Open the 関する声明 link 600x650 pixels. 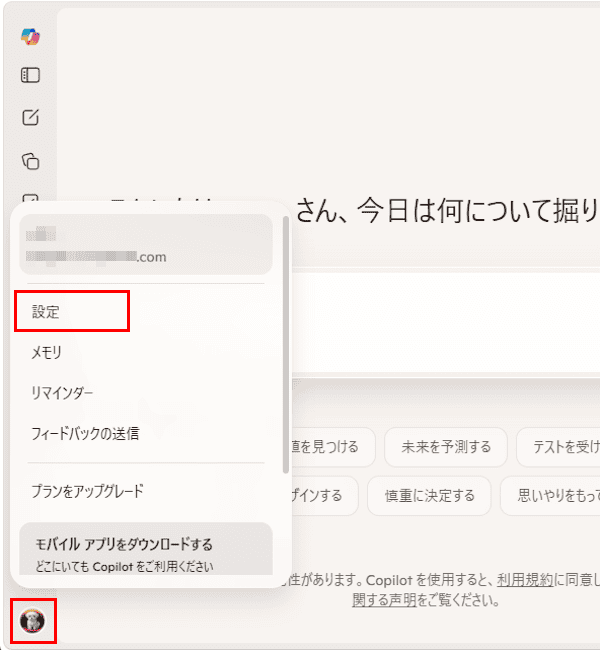(384, 599)
